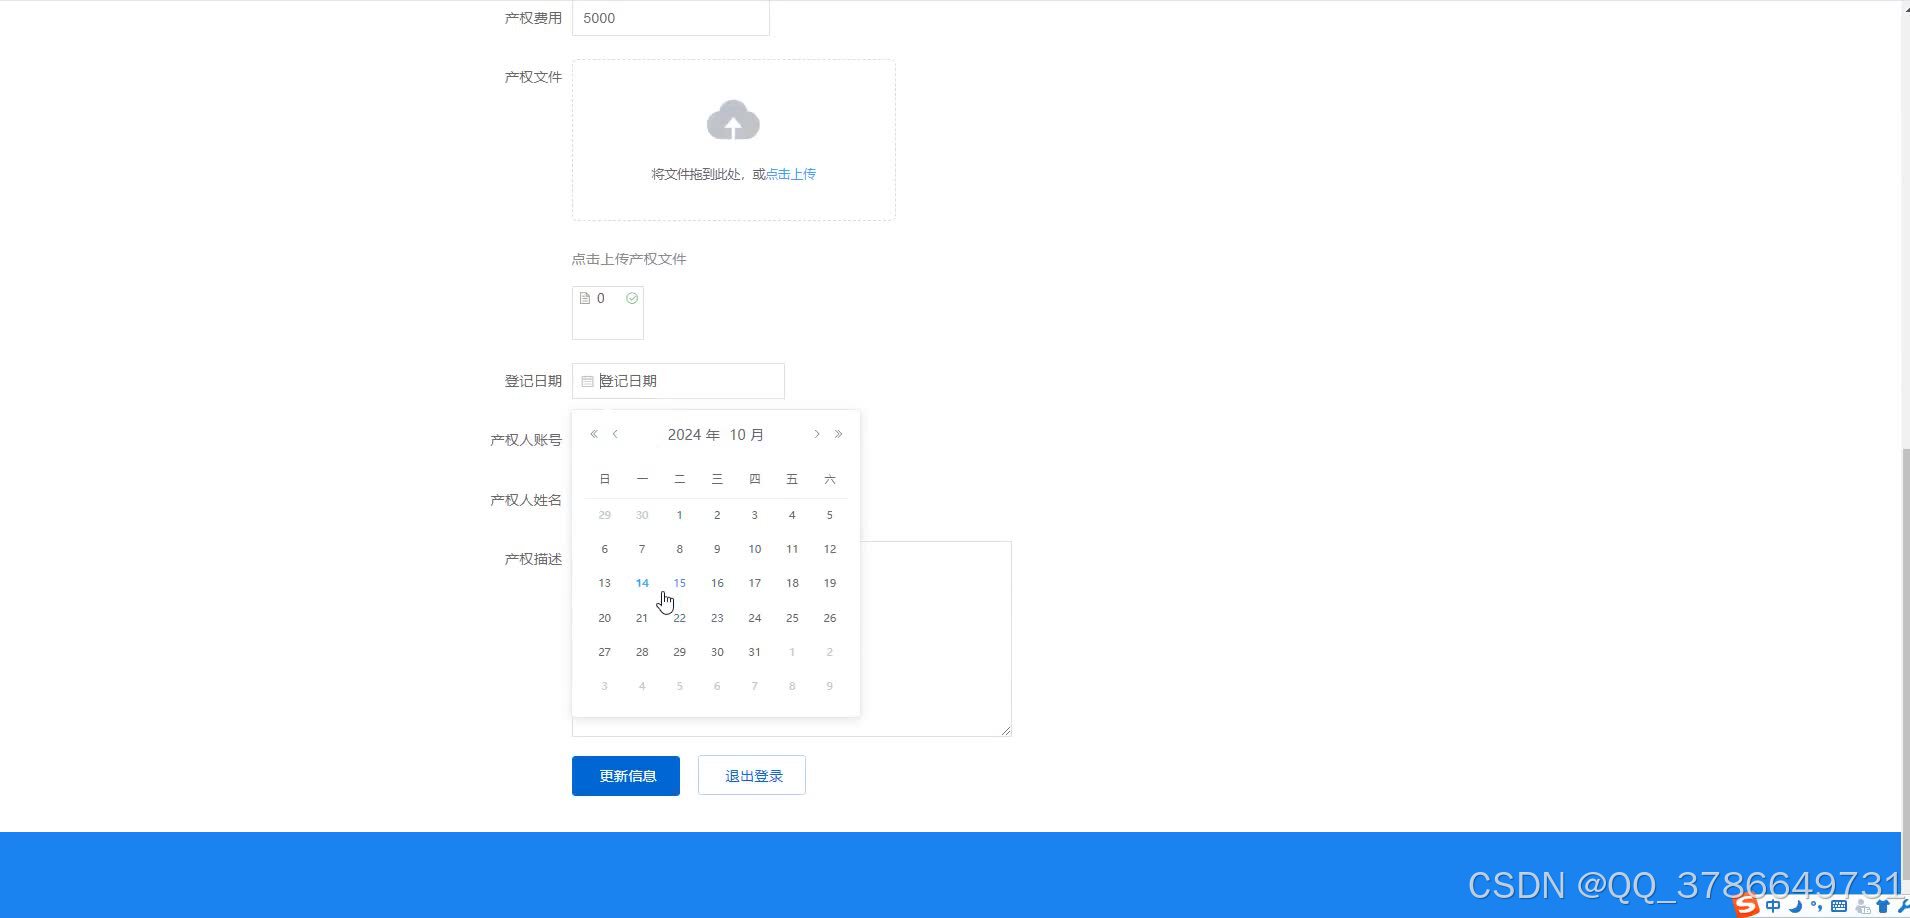Screen dimensions: 1910x918
Task: Click the green check icon on the file card
Action: [x=632, y=297]
